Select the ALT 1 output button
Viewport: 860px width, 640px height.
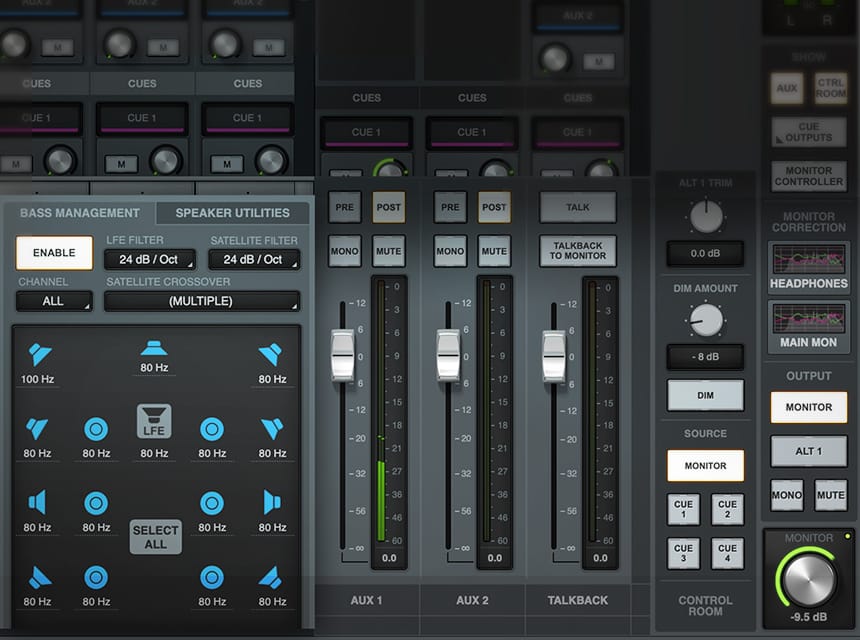pos(808,451)
